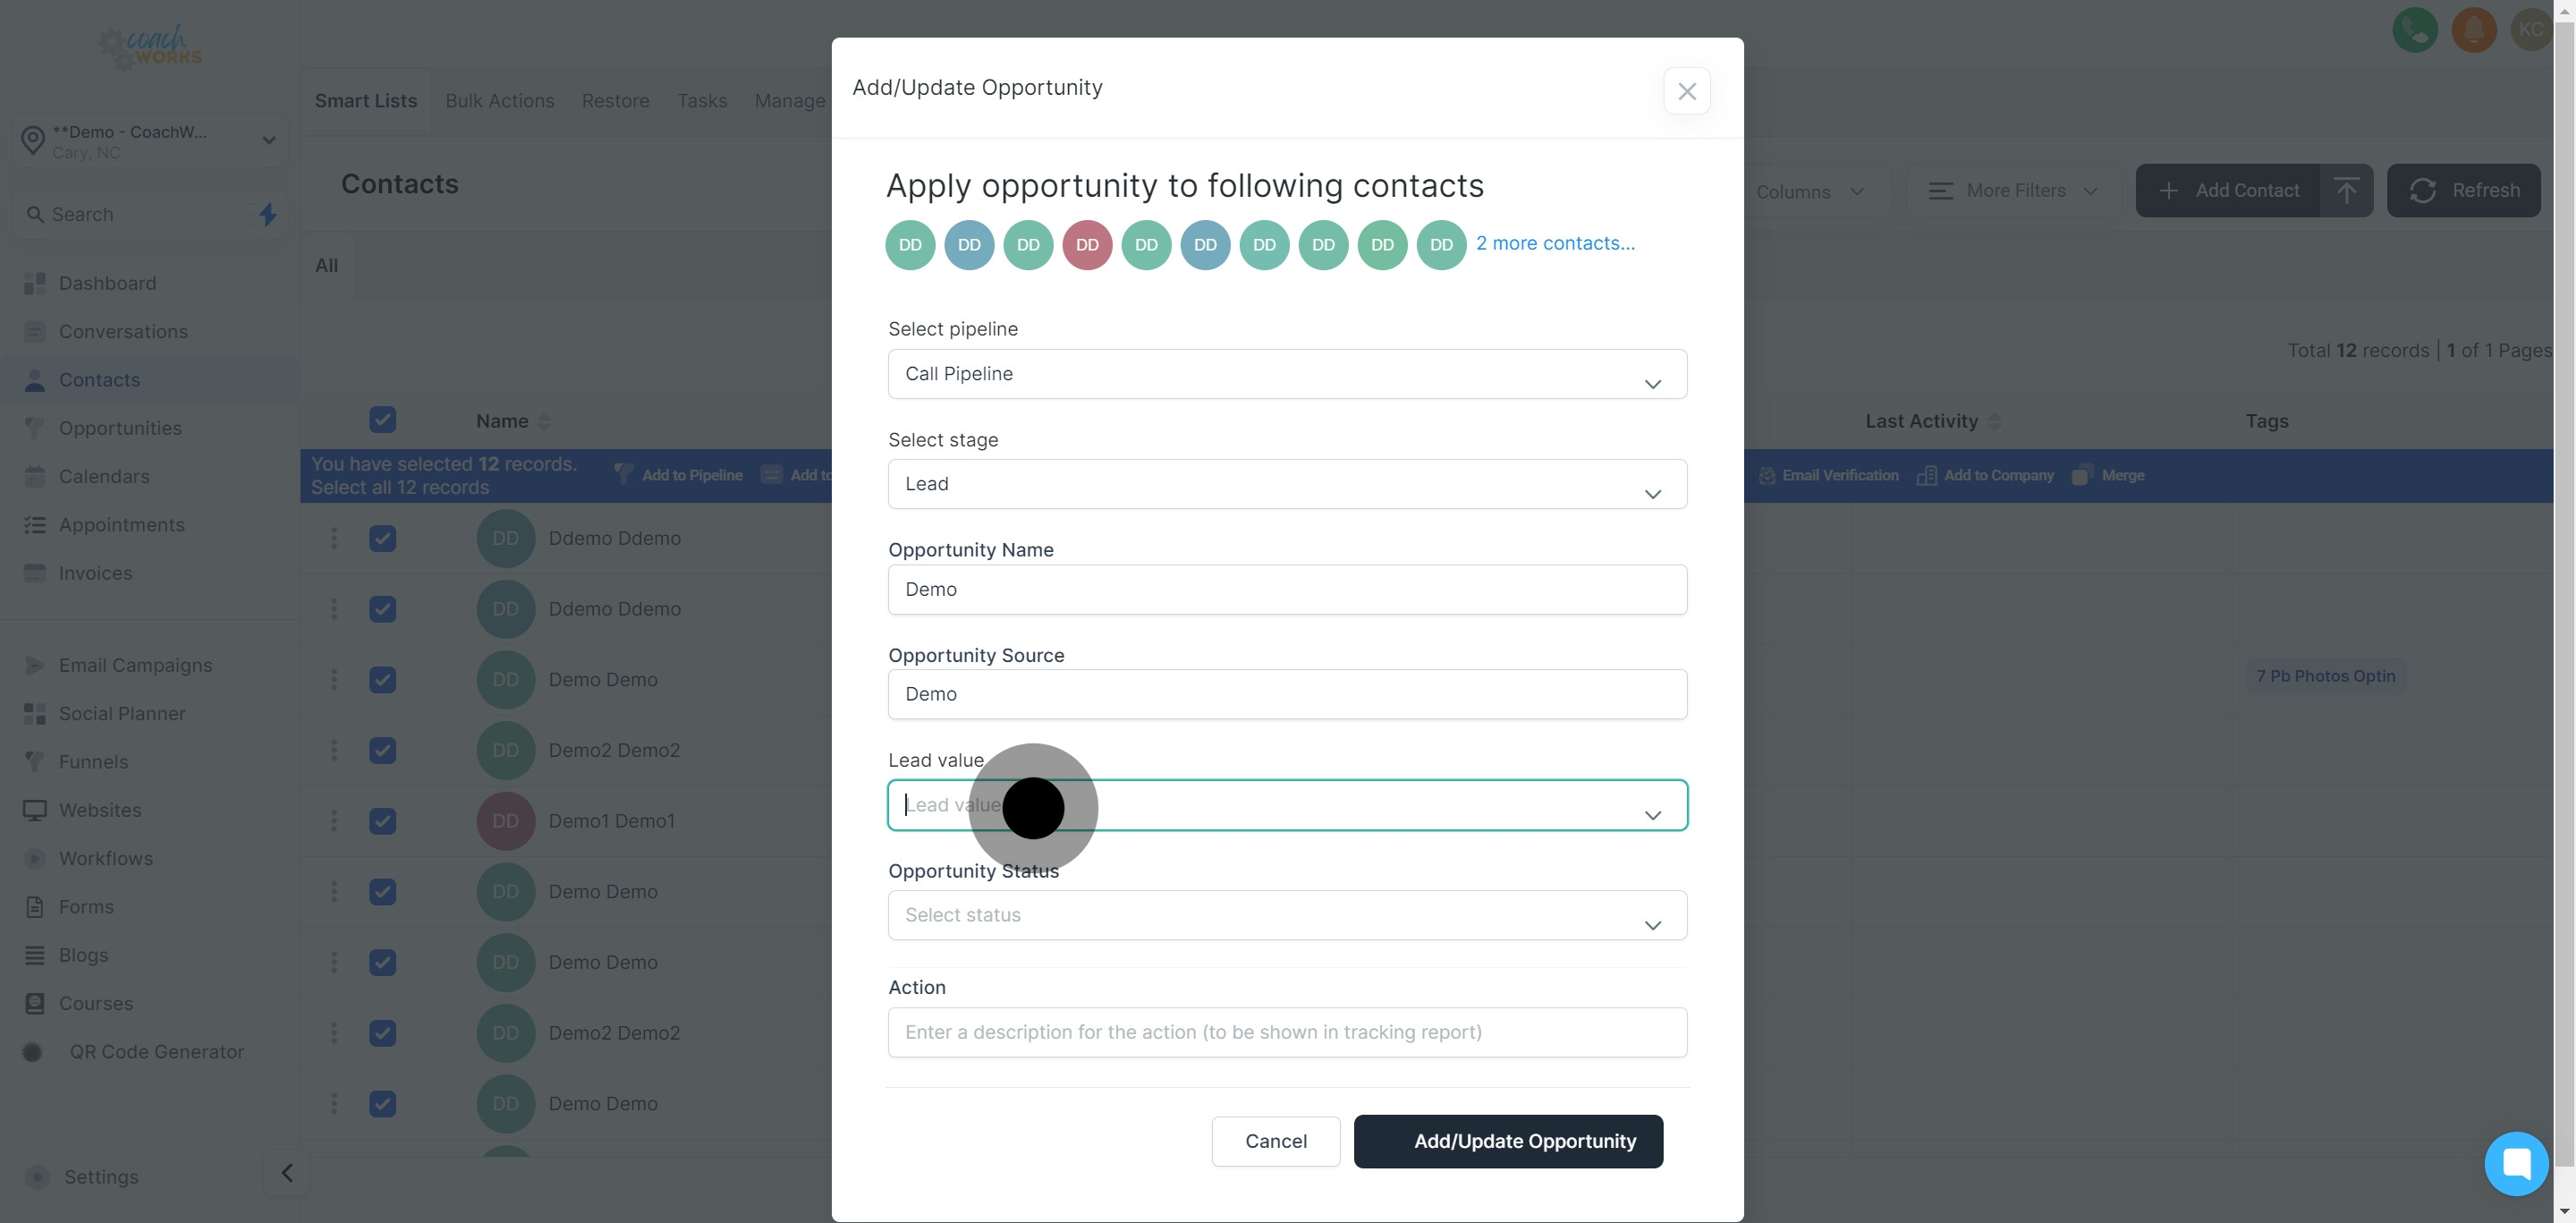Collapse the sidebar with the left chevron

pyautogui.click(x=287, y=1173)
